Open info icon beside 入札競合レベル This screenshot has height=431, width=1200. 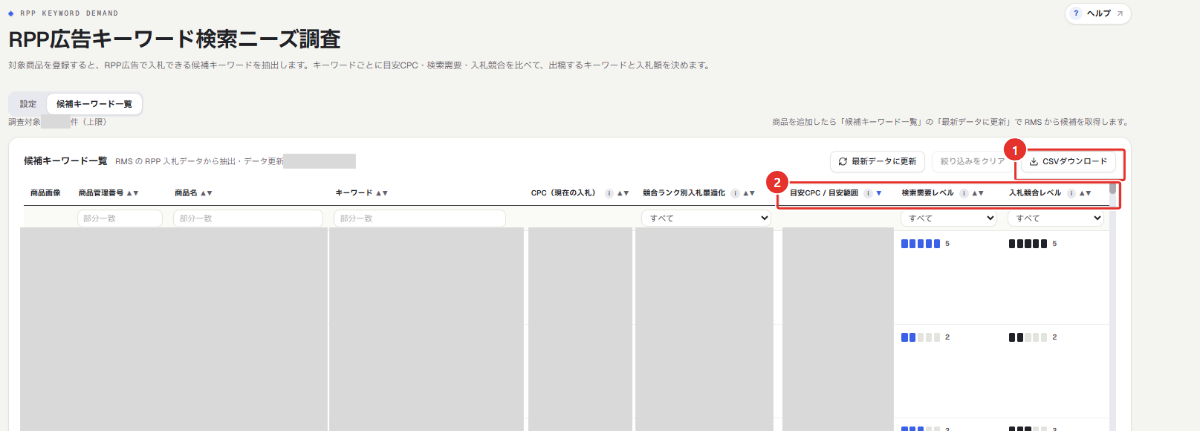[x=1071, y=193]
